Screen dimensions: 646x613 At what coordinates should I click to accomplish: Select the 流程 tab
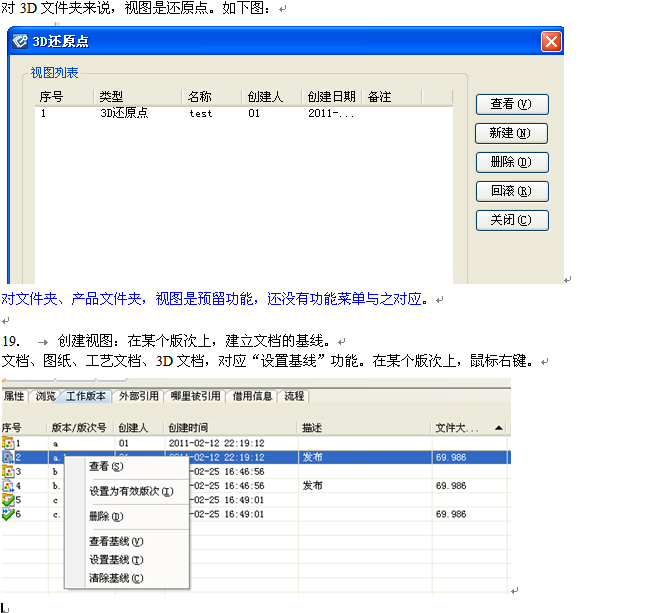tap(294, 396)
